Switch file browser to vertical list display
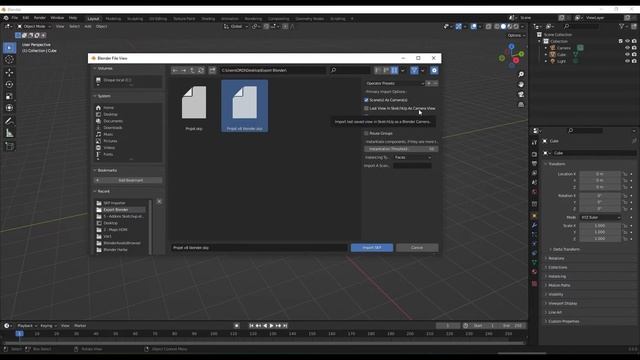The width and height of the screenshot is (640, 360). pyautogui.click(x=378, y=70)
